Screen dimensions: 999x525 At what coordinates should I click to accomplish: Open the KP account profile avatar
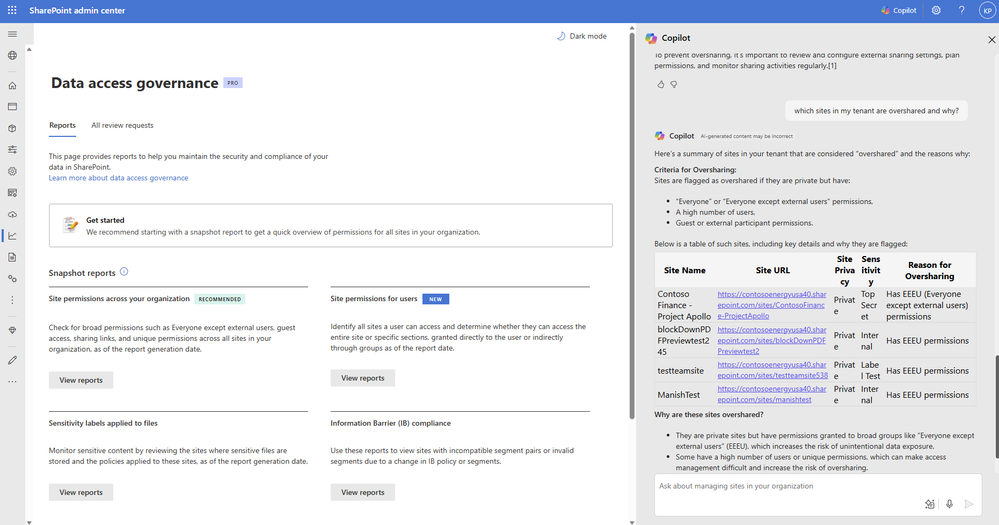(987, 10)
